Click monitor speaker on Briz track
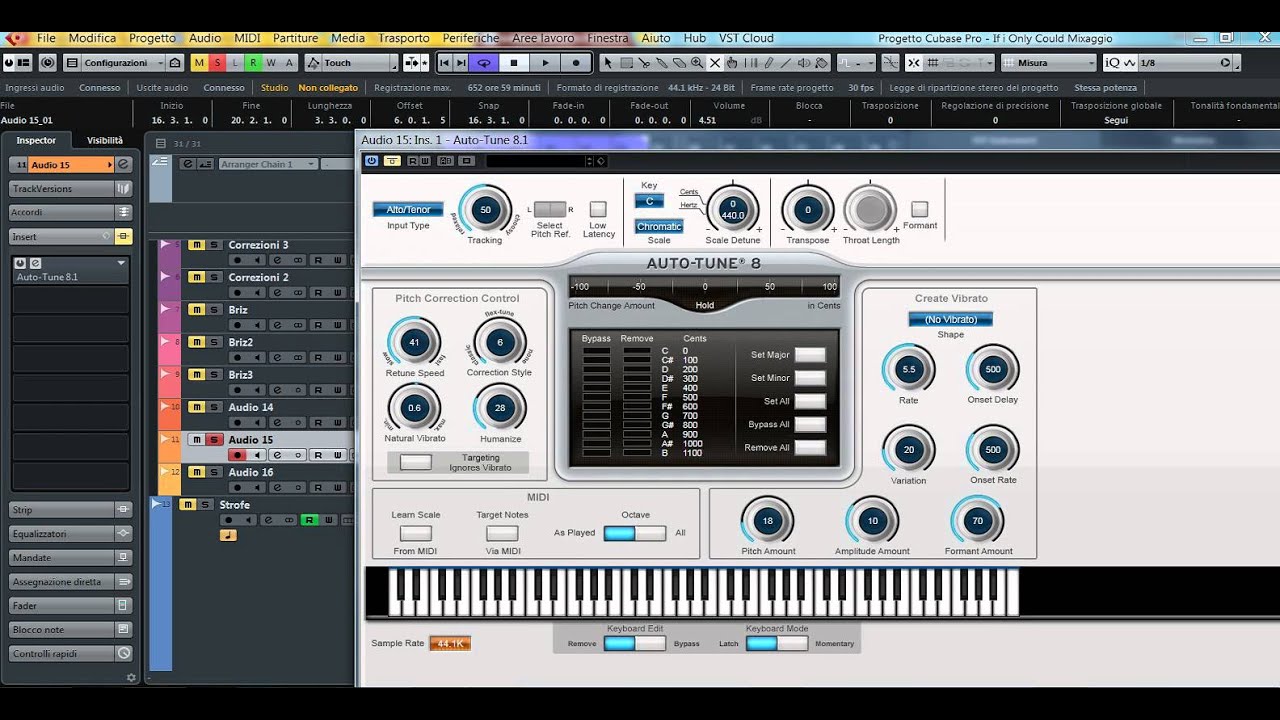Viewport: 1280px width, 720px height. point(258,325)
